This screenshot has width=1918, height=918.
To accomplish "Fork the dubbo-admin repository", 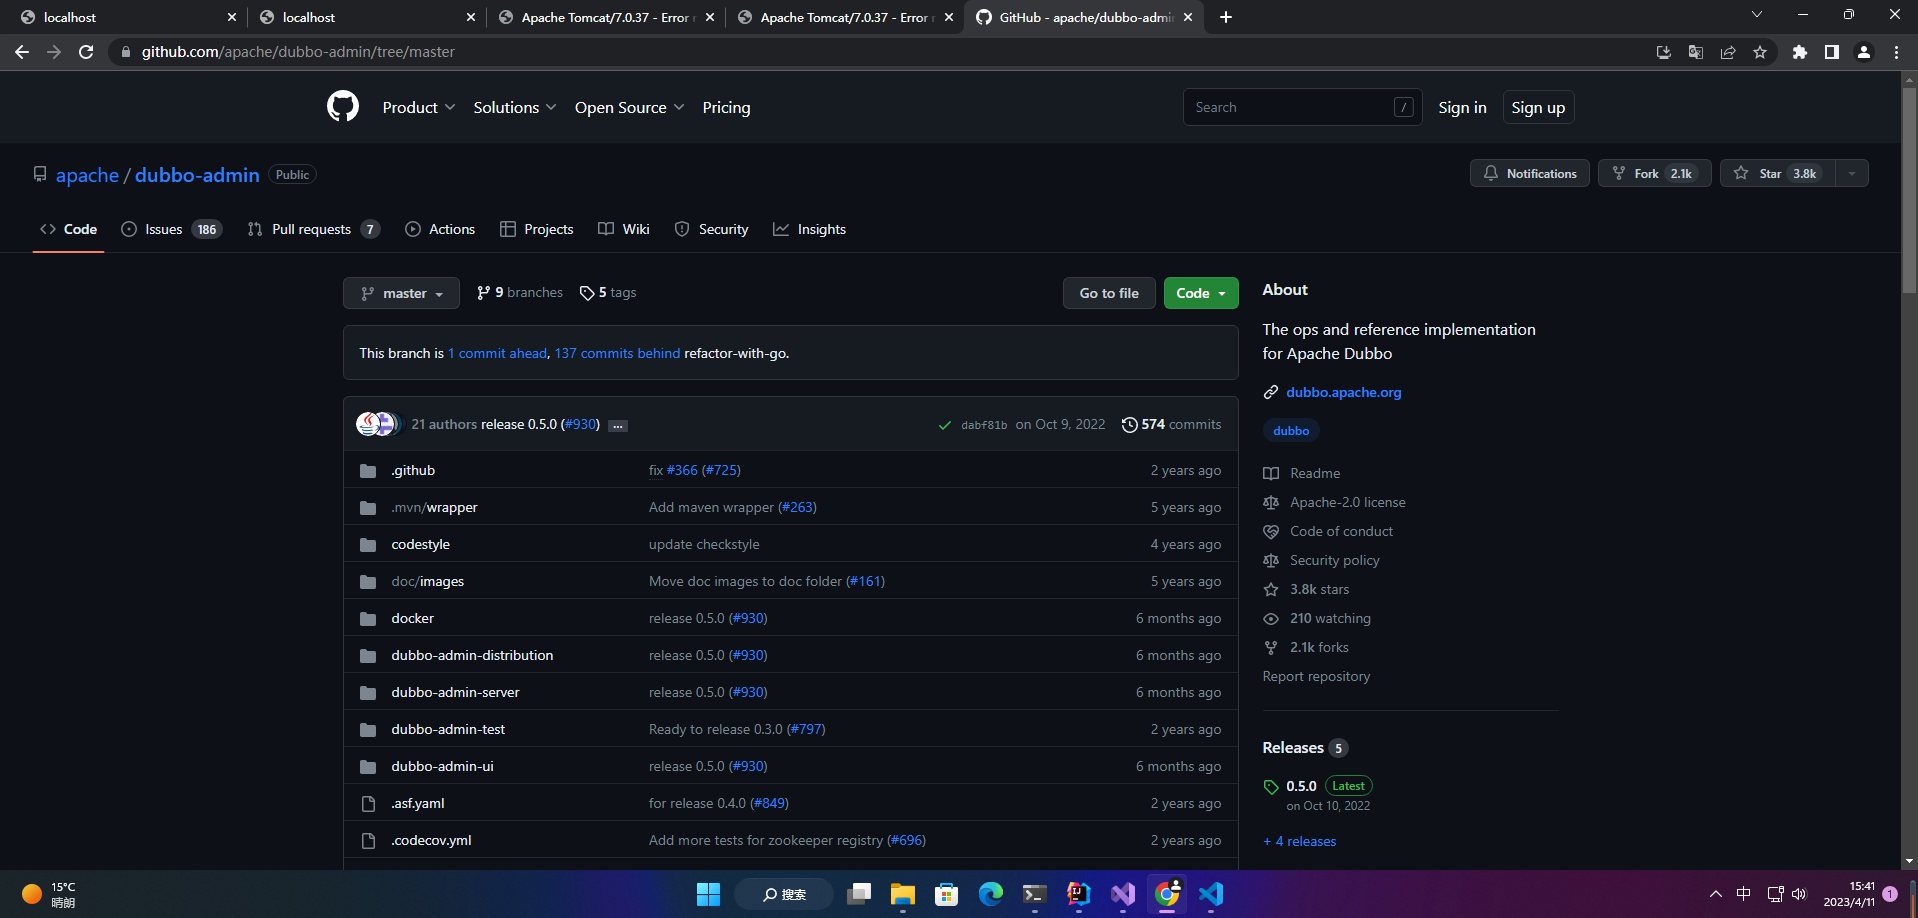I will (x=1654, y=173).
